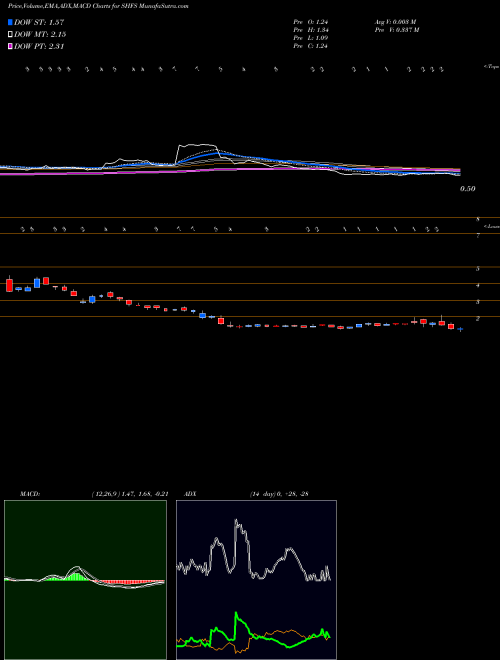Click the blue DOW ST legend swatch
The image size is (500, 660).
point(10,22)
